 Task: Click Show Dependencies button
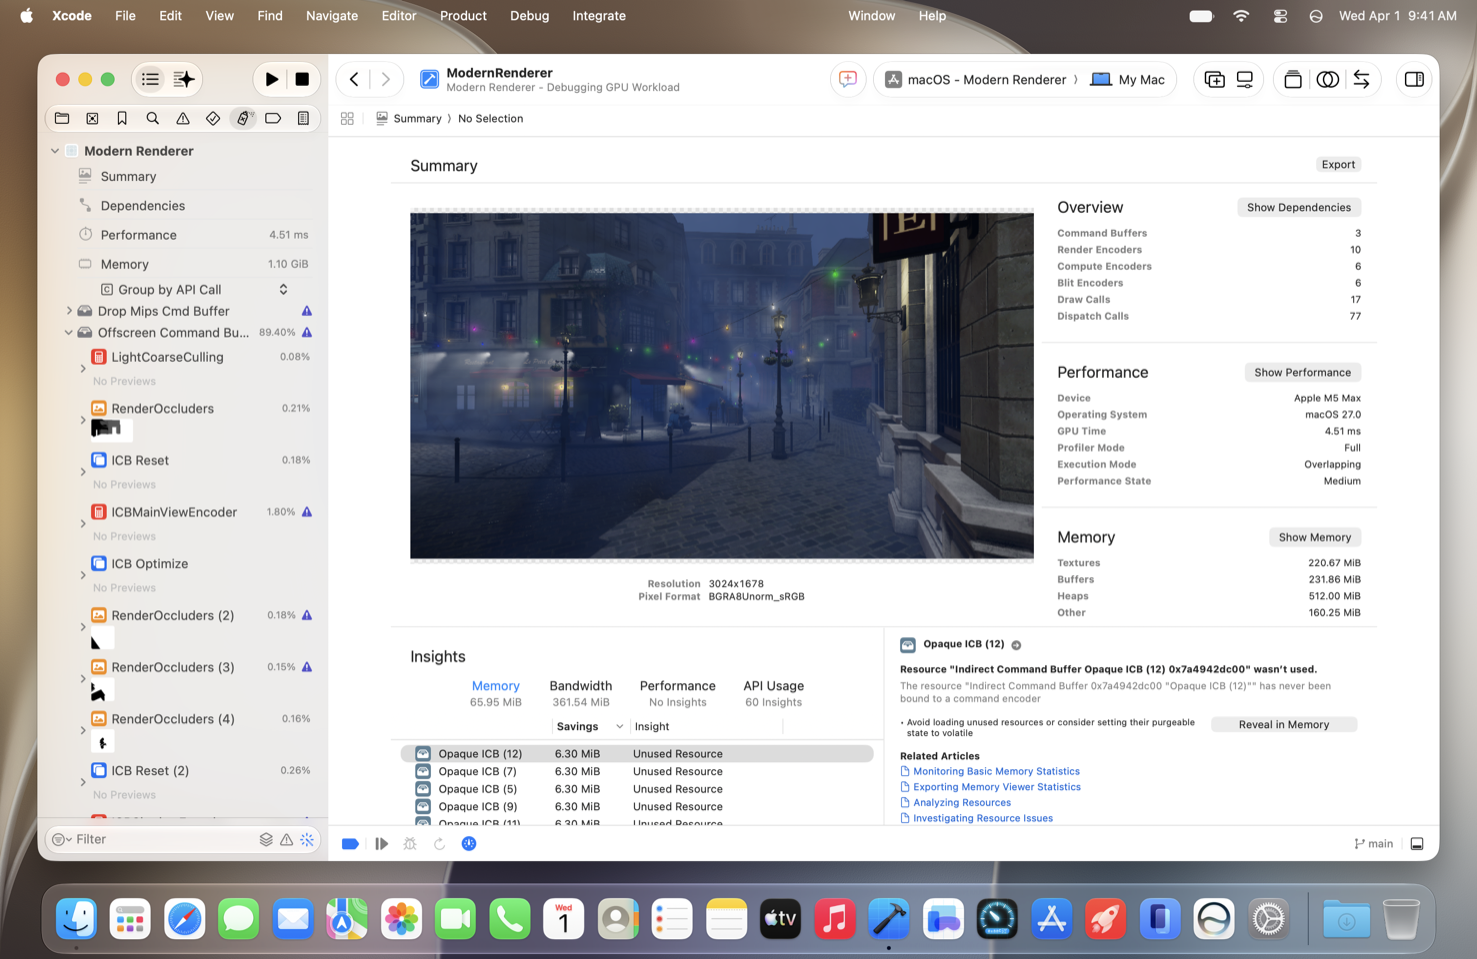(x=1299, y=207)
